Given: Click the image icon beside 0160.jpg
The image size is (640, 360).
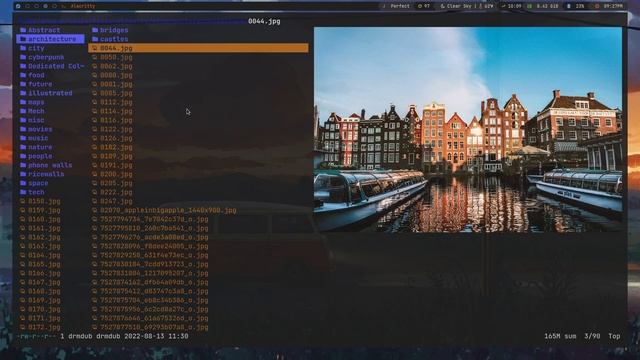Looking at the screenshot, I should tap(23, 219).
